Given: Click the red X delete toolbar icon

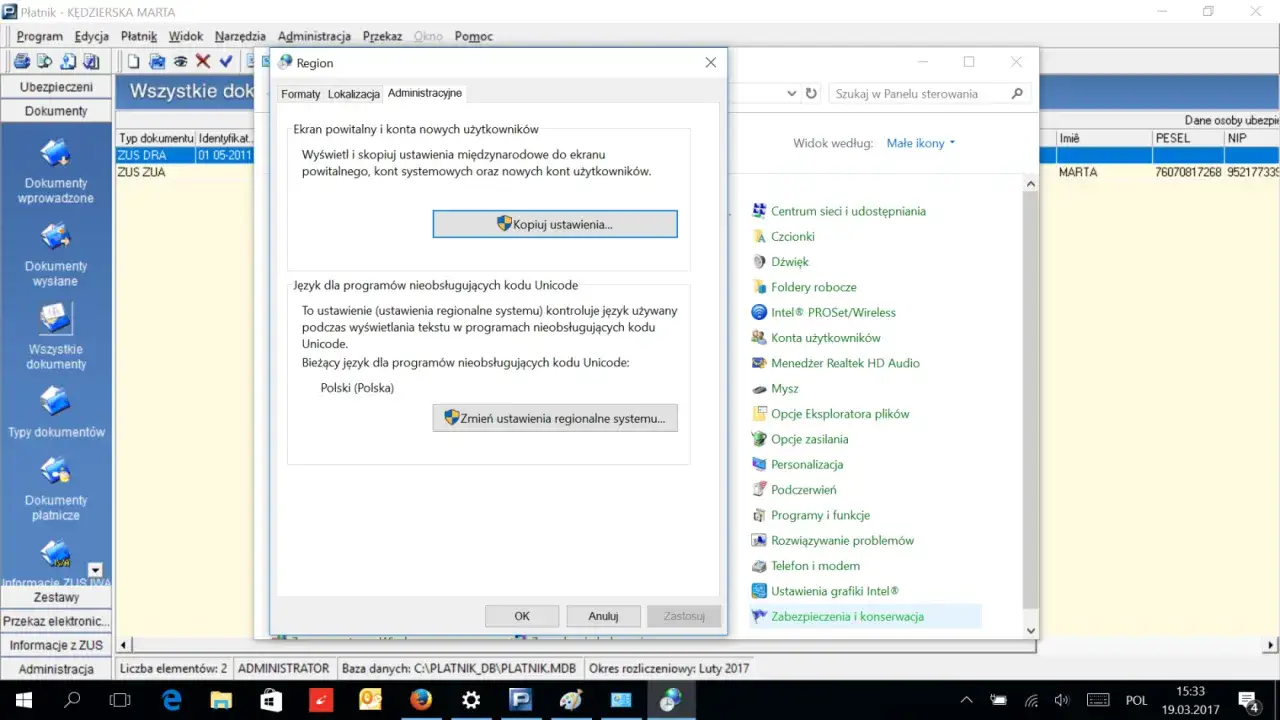Looking at the screenshot, I should pyautogui.click(x=203, y=62).
